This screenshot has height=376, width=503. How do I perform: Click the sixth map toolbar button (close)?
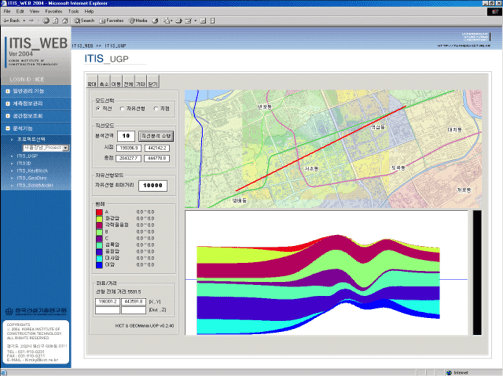[153, 81]
